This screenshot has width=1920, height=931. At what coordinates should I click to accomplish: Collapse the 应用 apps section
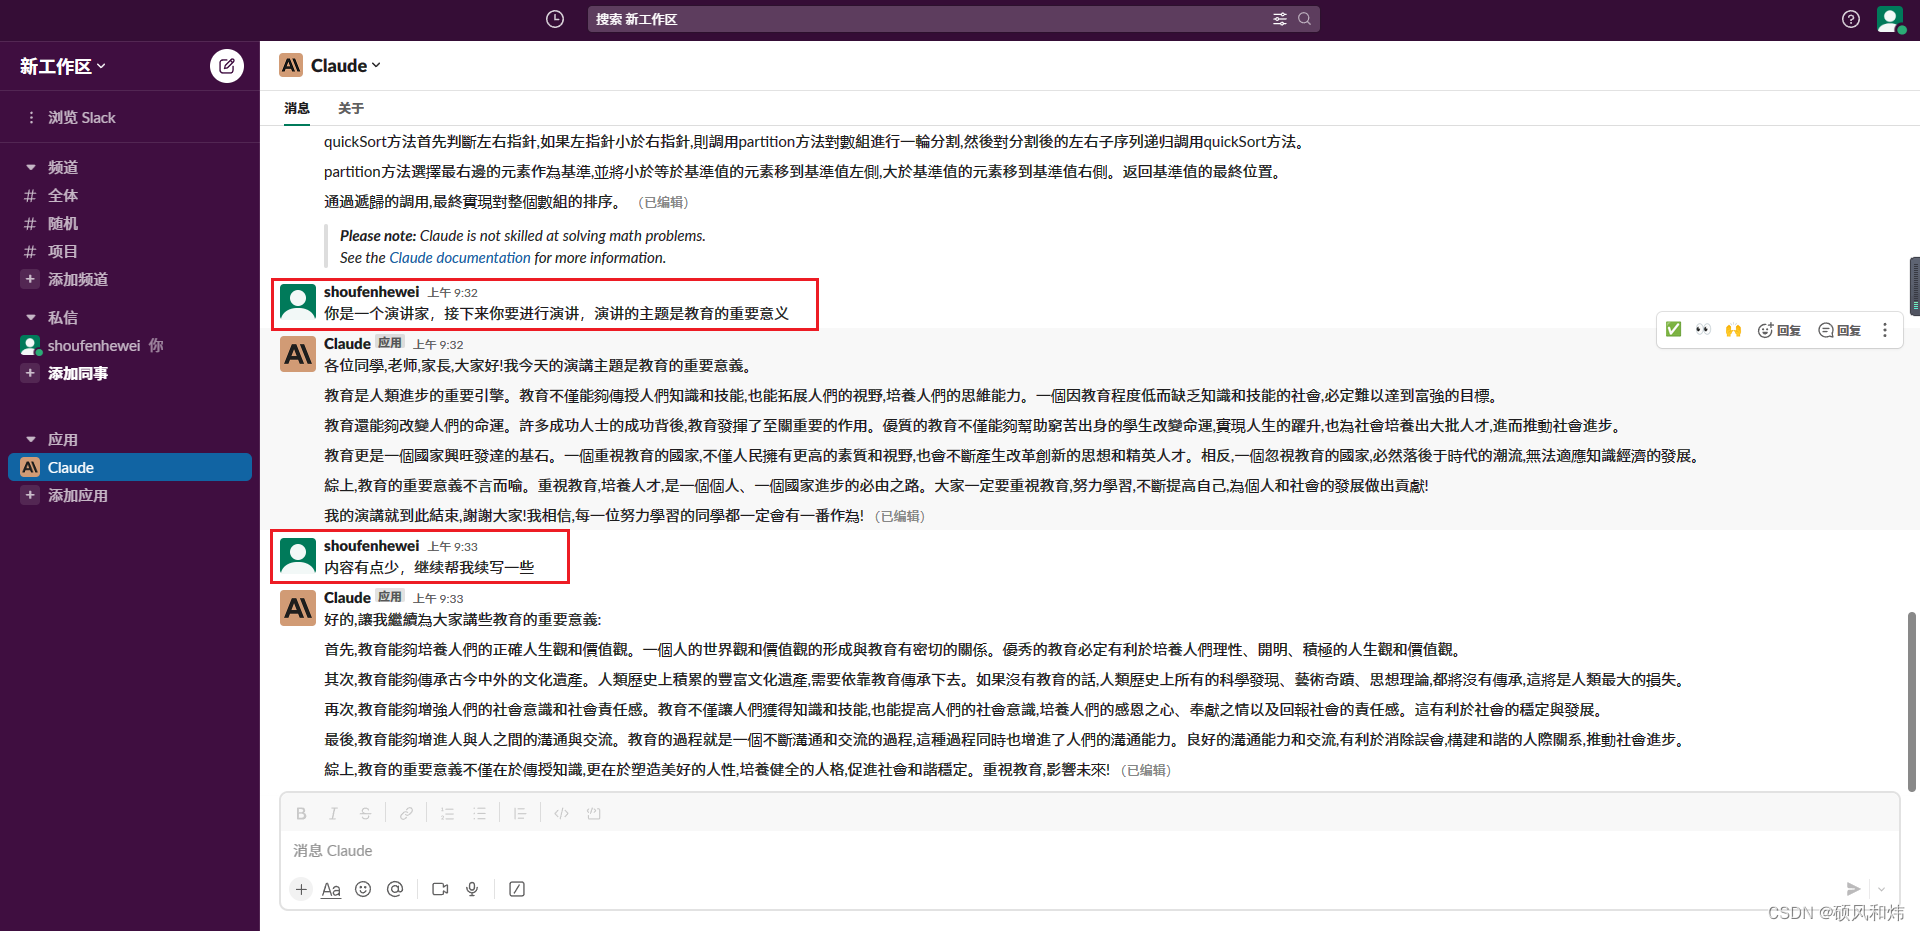point(31,439)
